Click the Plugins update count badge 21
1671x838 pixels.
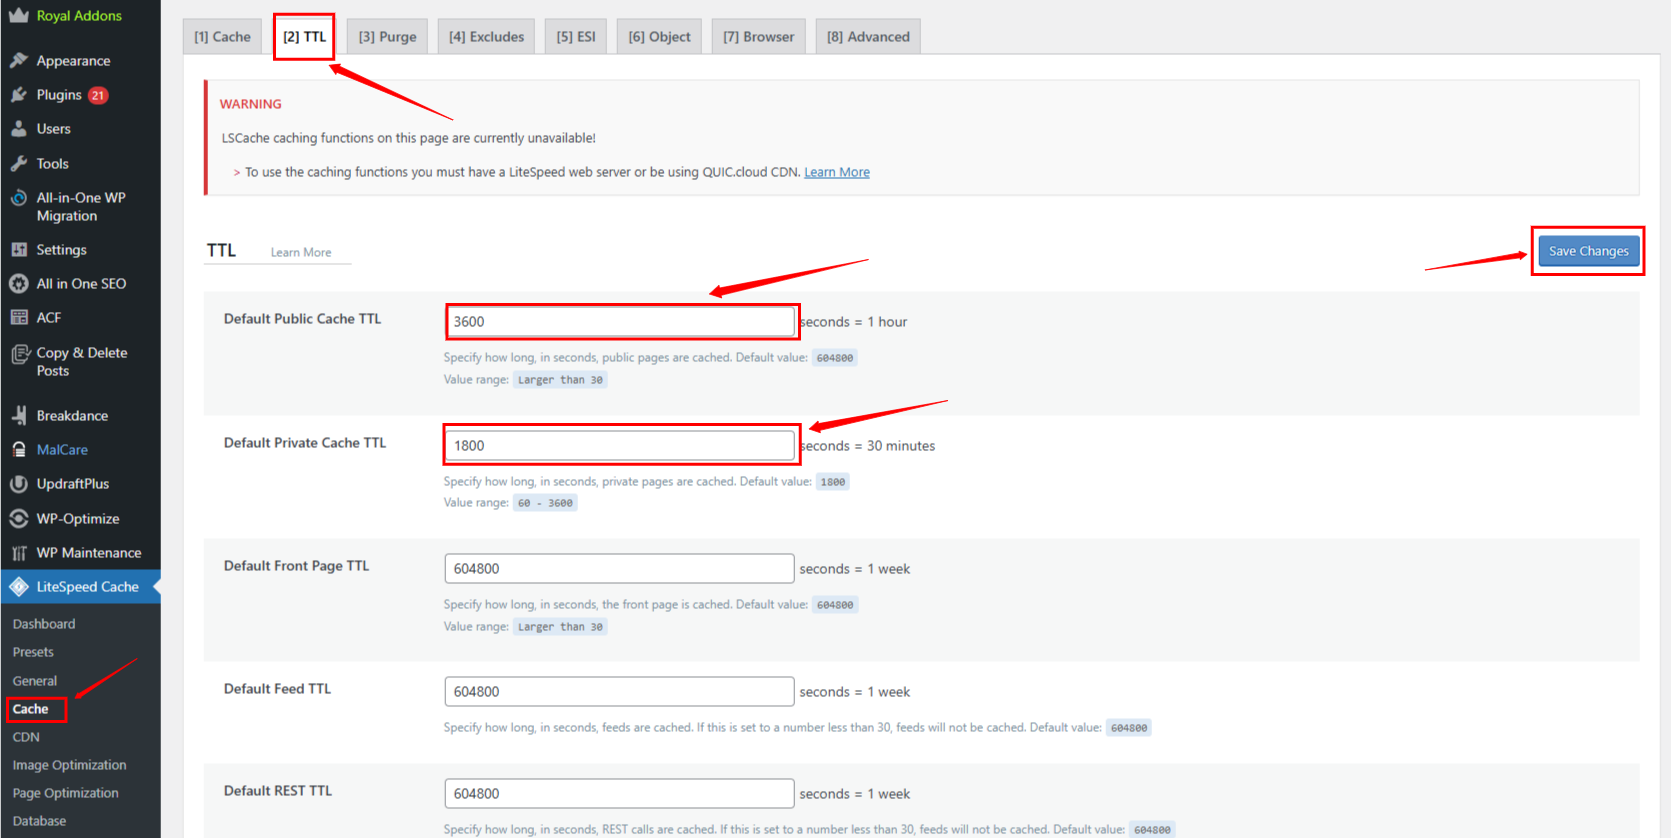(x=98, y=95)
